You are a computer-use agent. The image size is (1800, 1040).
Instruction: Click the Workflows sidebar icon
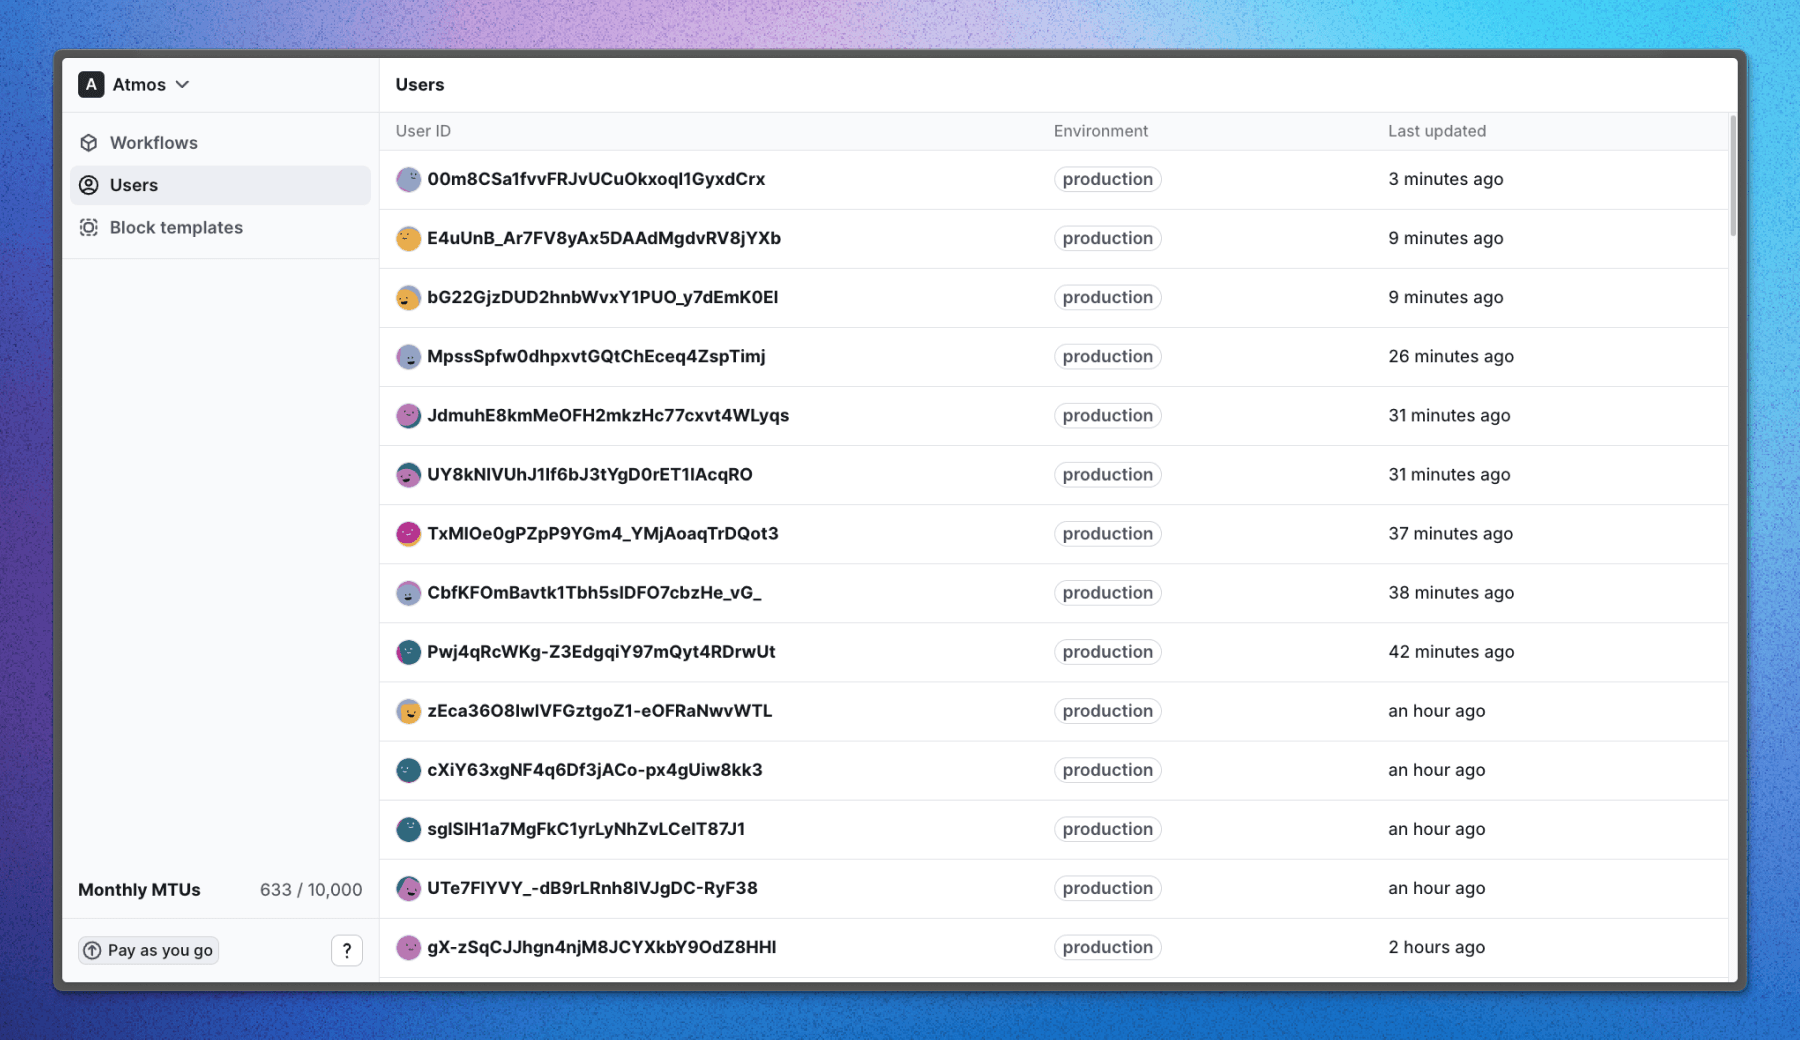[x=90, y=142]
